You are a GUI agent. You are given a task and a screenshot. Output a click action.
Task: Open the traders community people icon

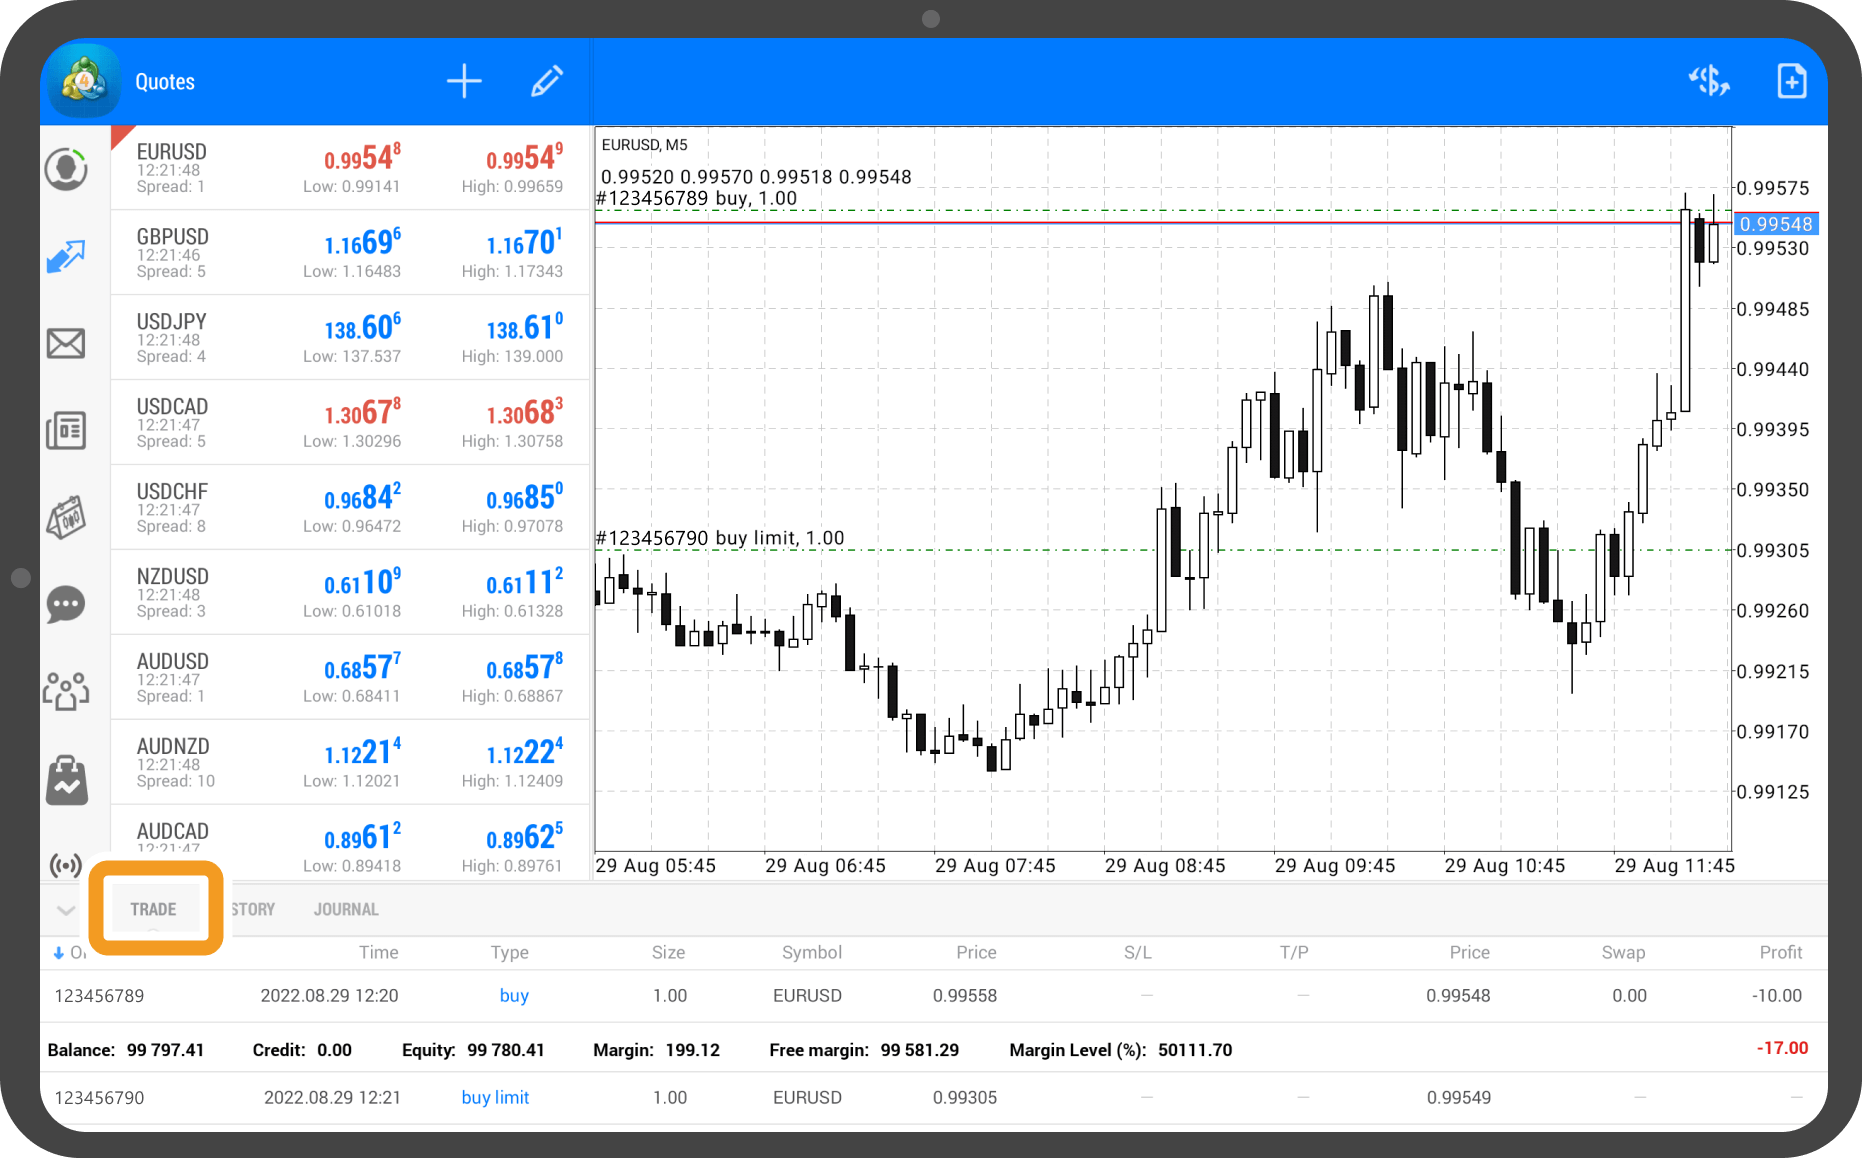click(x=66, y=690)
